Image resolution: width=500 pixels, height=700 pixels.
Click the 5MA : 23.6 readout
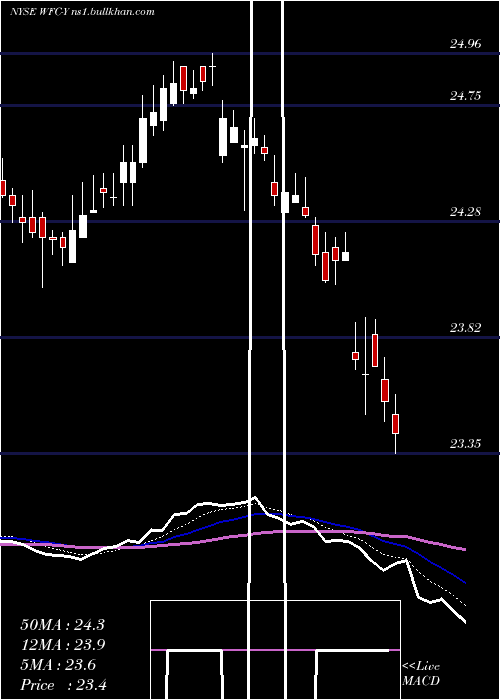coord(58,665)
